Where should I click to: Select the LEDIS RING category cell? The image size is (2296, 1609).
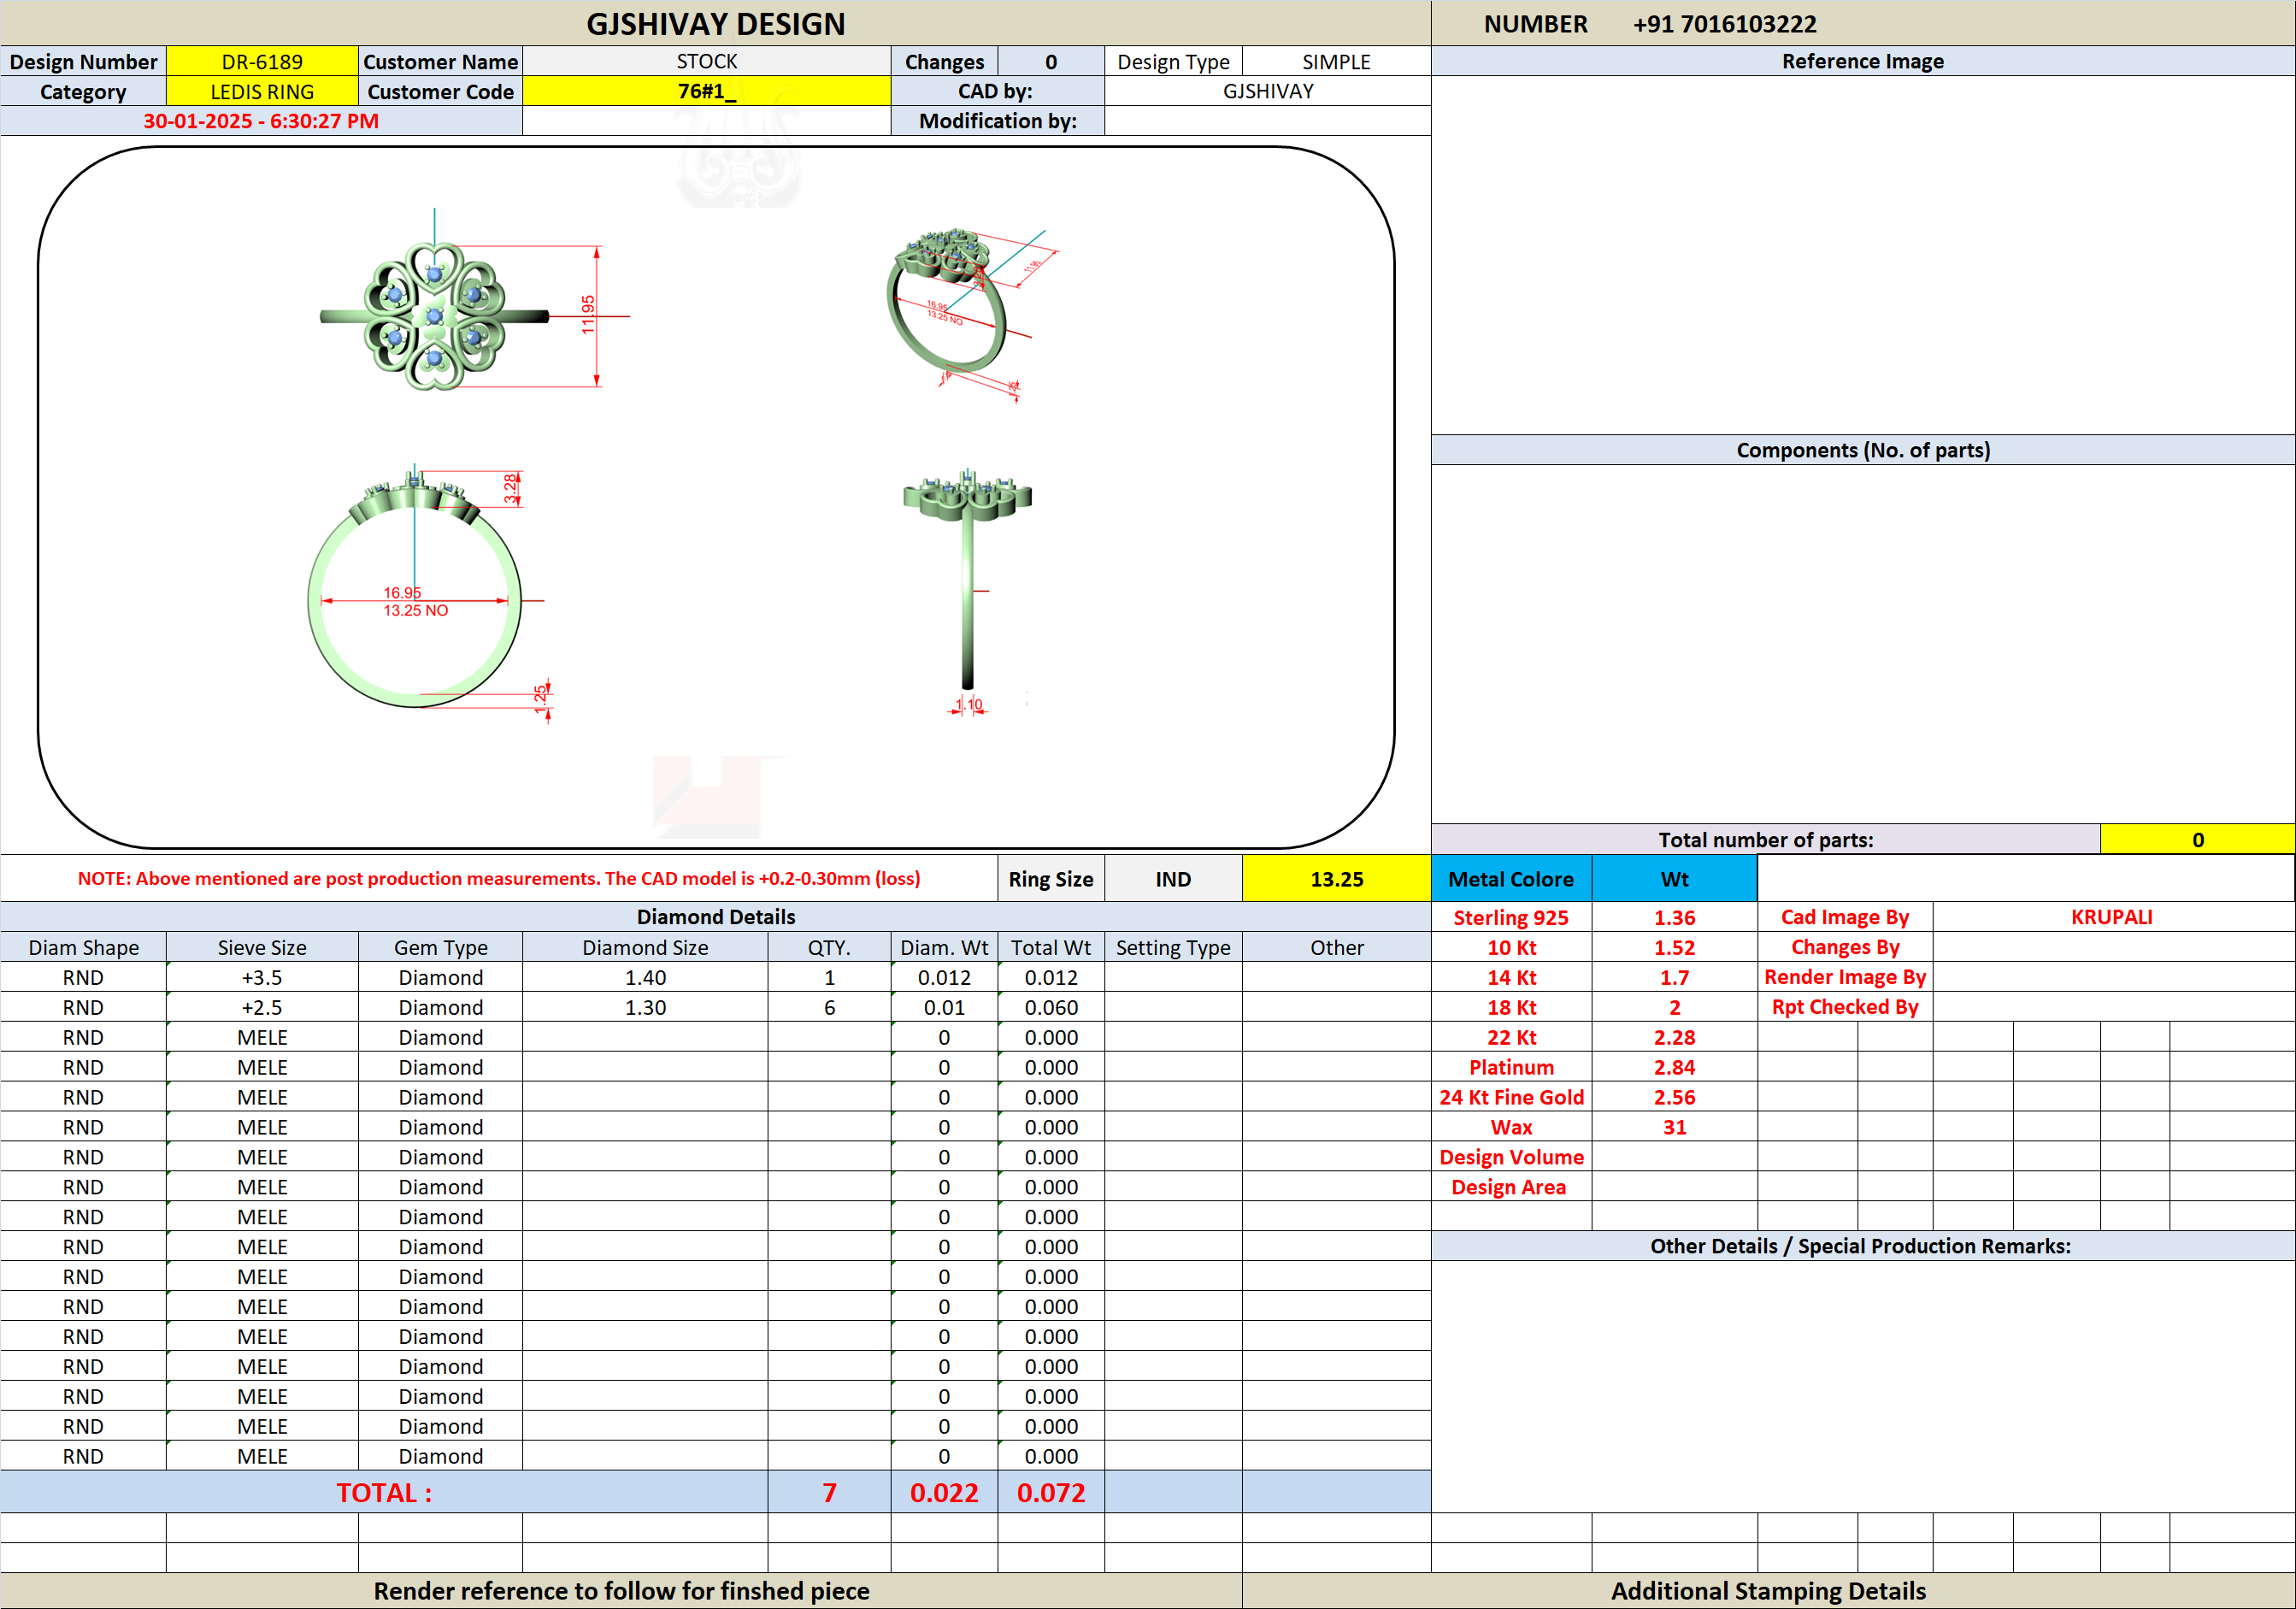point(262,91)
